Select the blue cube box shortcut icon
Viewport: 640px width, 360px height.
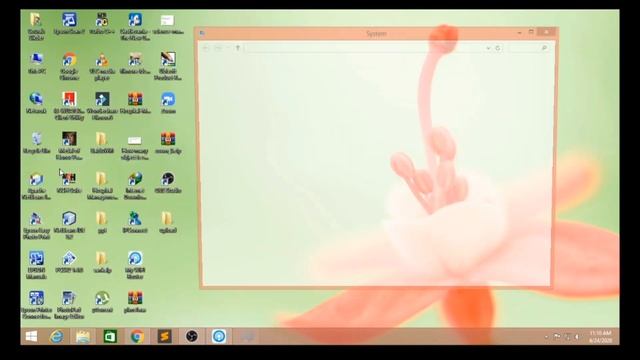tap(69, 225)
